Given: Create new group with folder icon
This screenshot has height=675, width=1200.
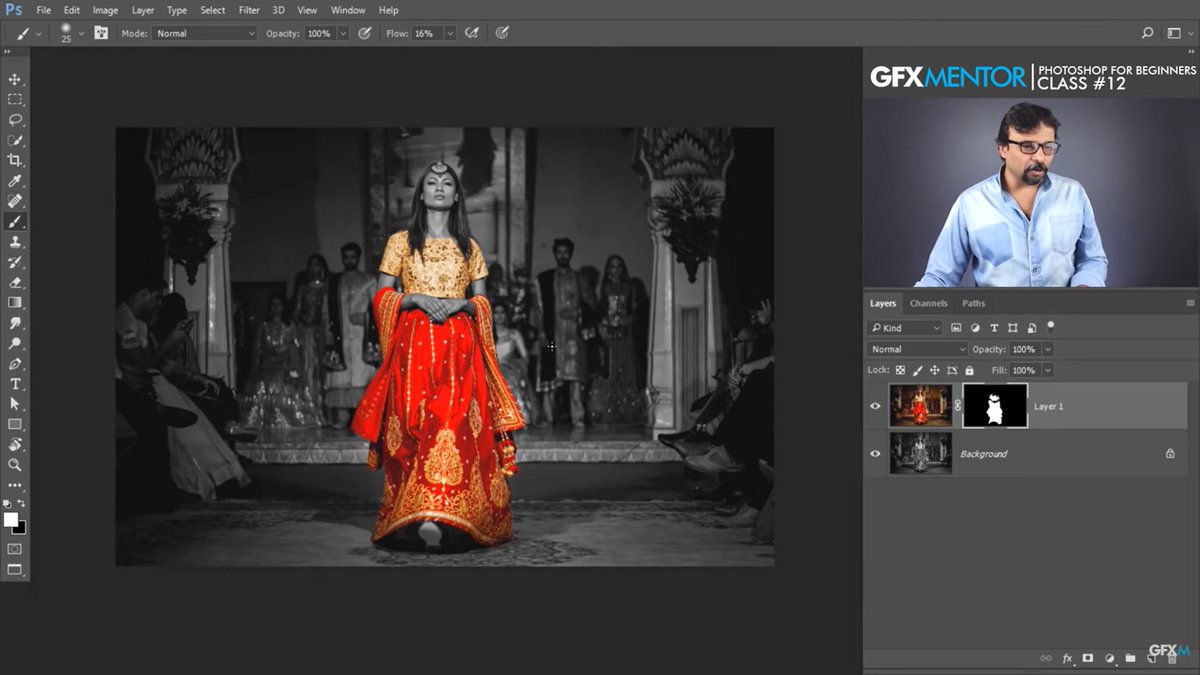Looking at the screenshot, I should tap(1130, 658).
